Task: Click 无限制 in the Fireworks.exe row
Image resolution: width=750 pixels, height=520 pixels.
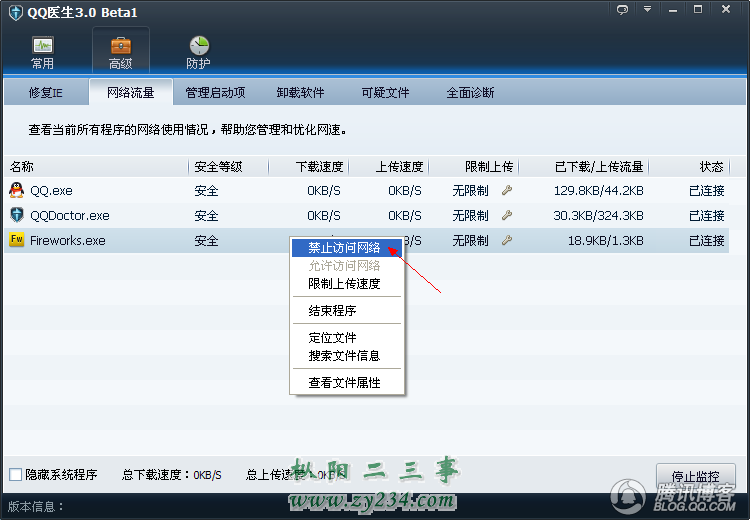Action: (471, 241)
